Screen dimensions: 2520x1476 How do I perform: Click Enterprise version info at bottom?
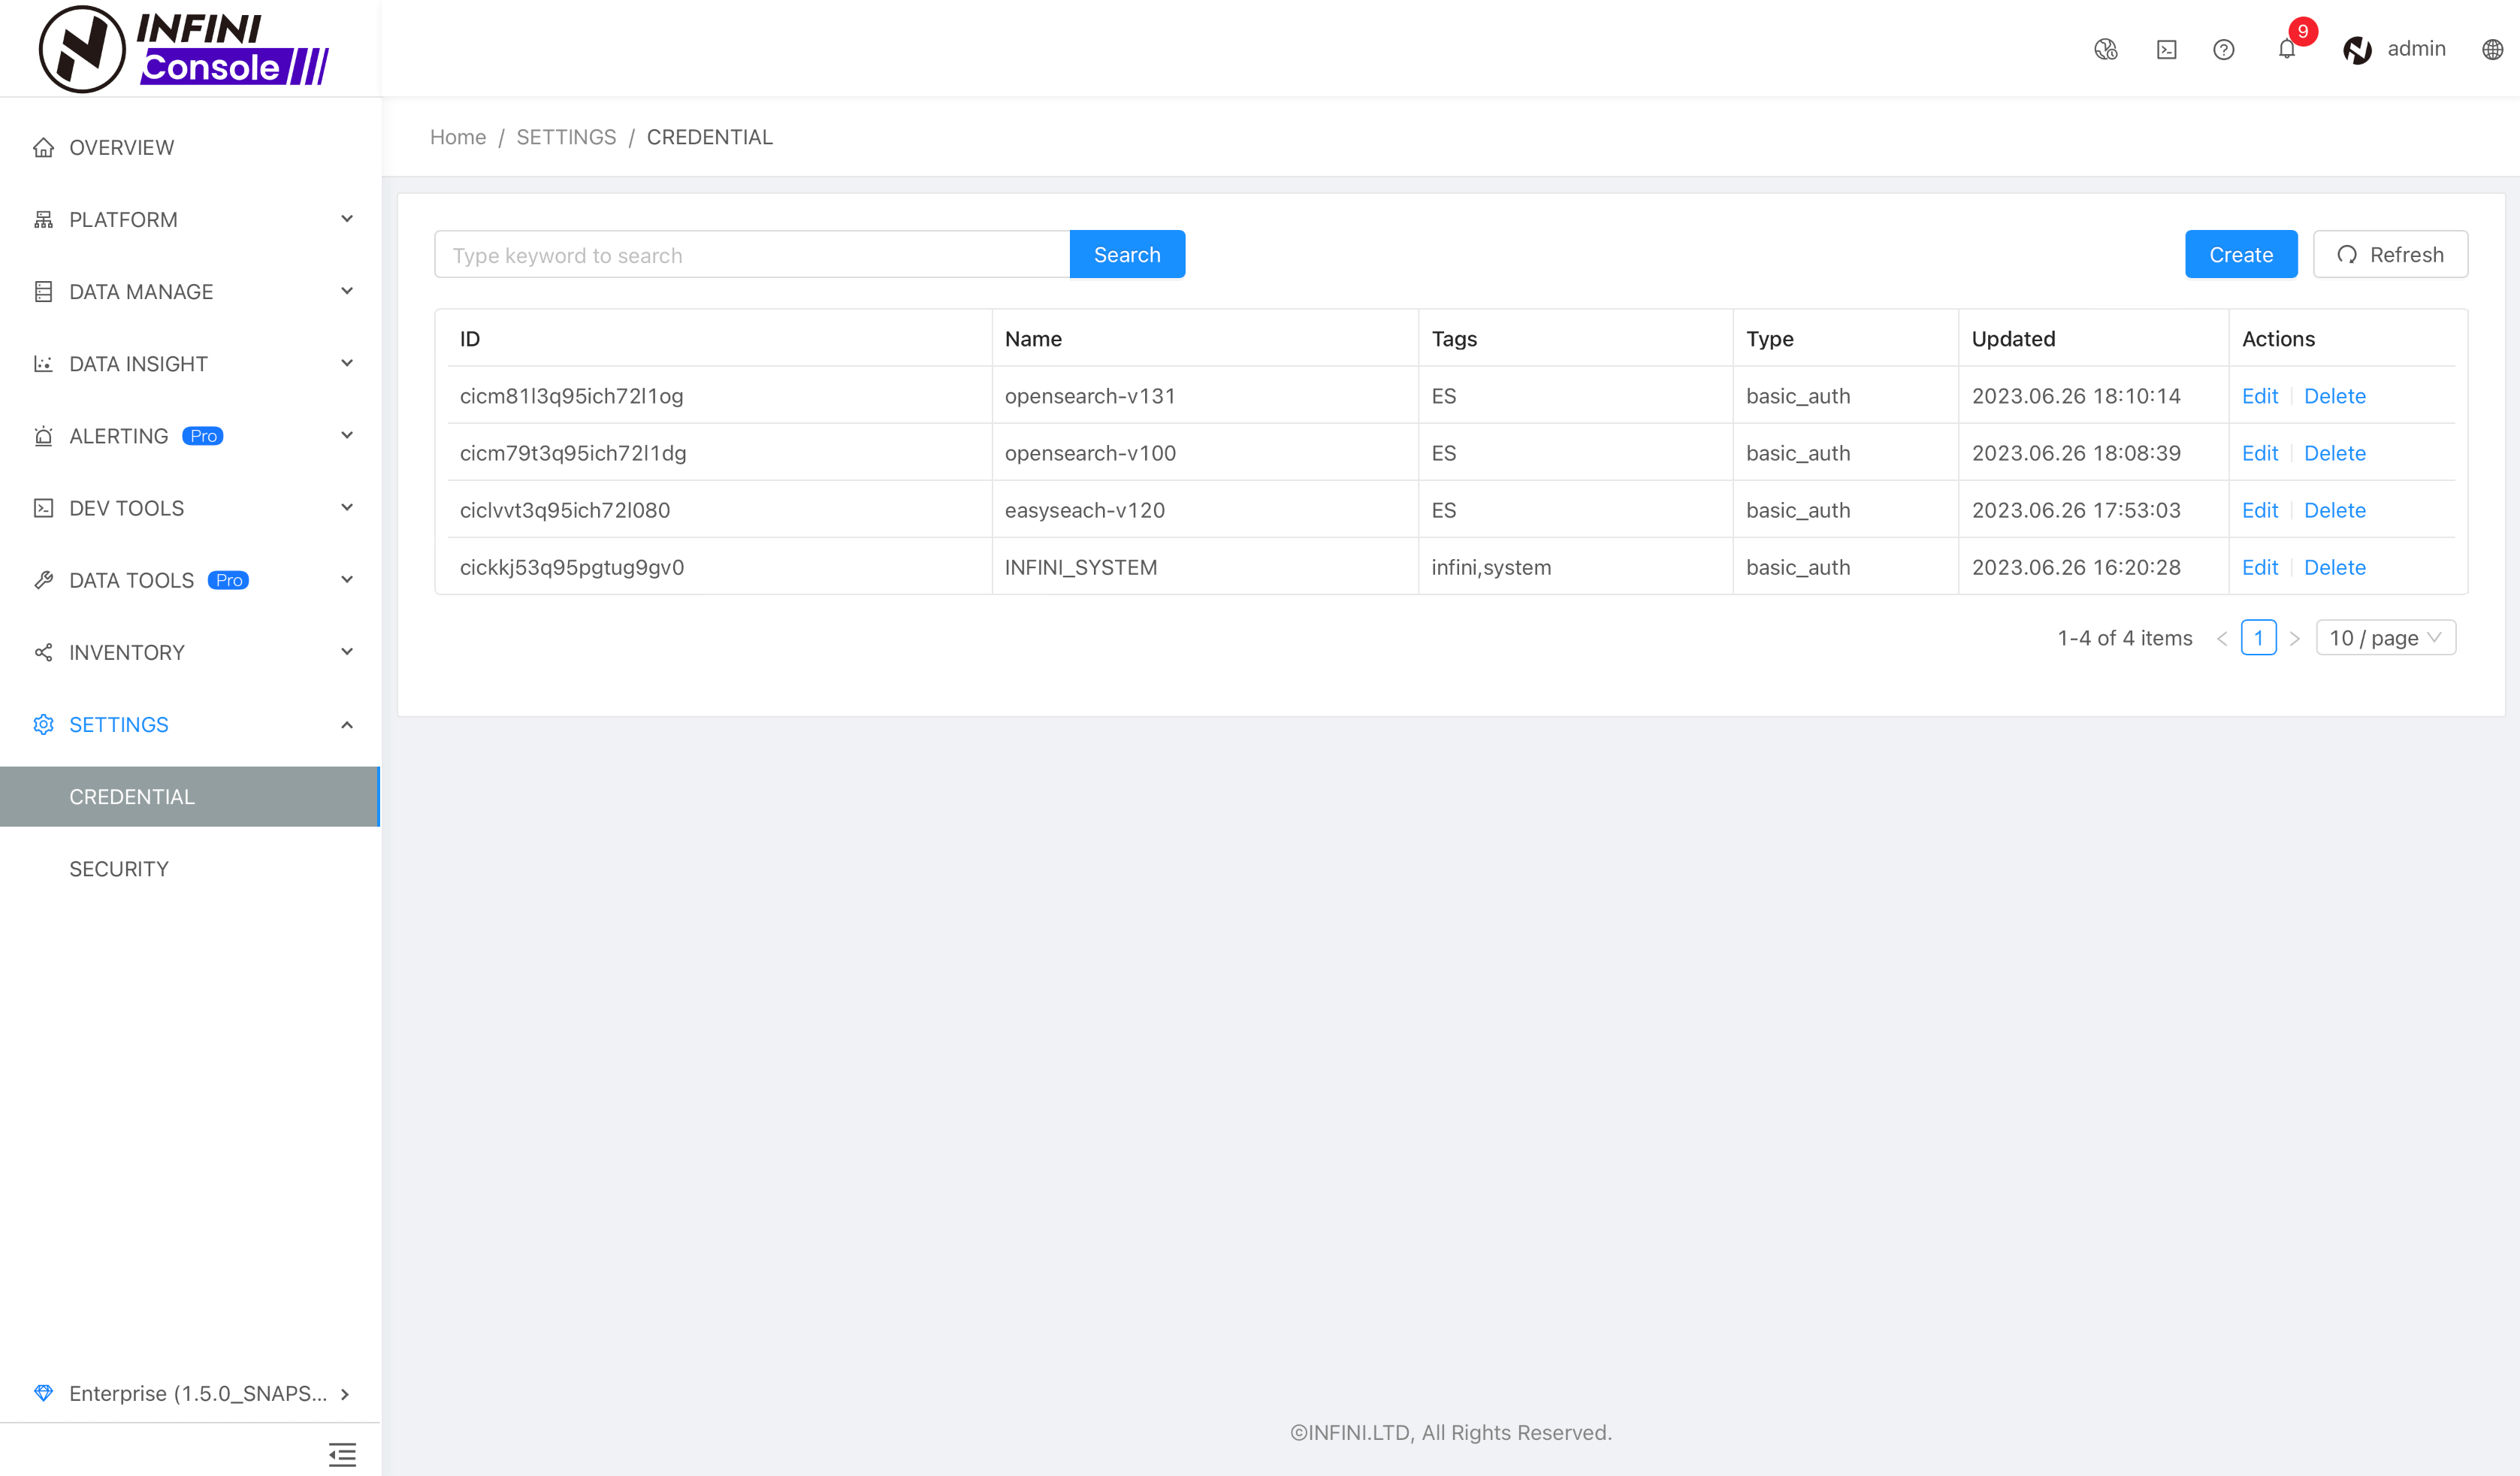(189, 1393)
